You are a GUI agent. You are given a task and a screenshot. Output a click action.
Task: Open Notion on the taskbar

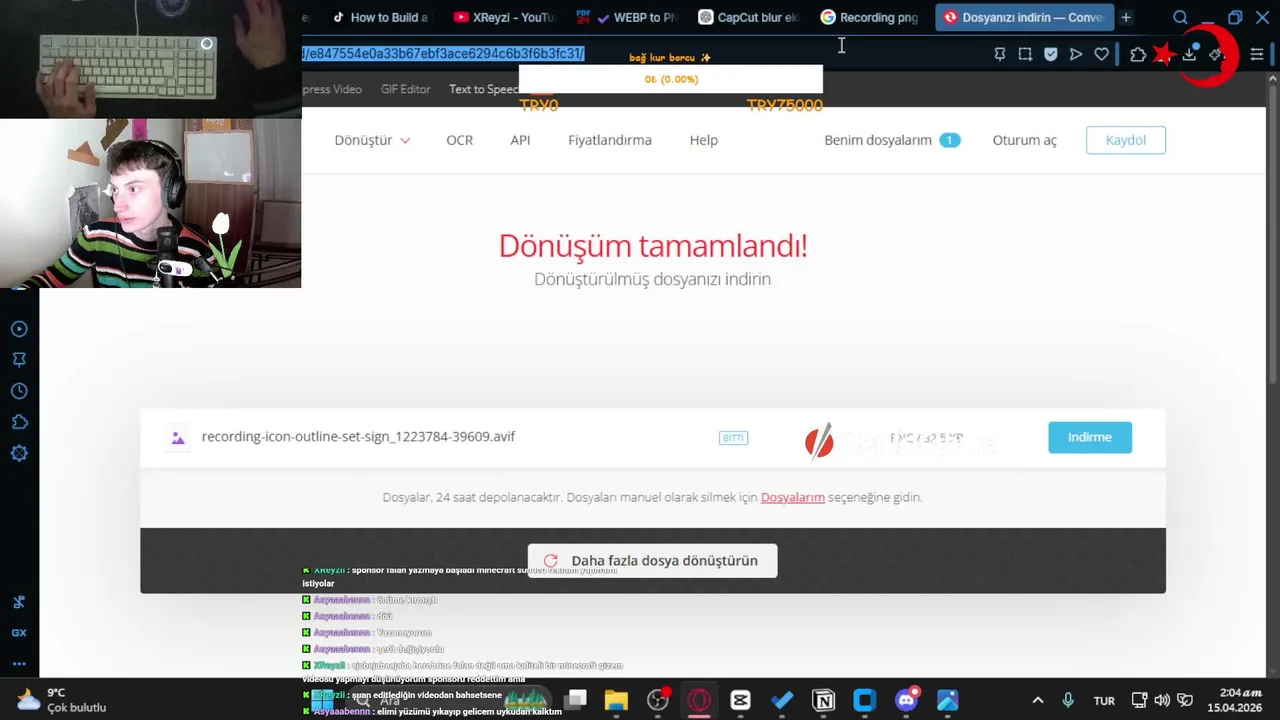824,700
